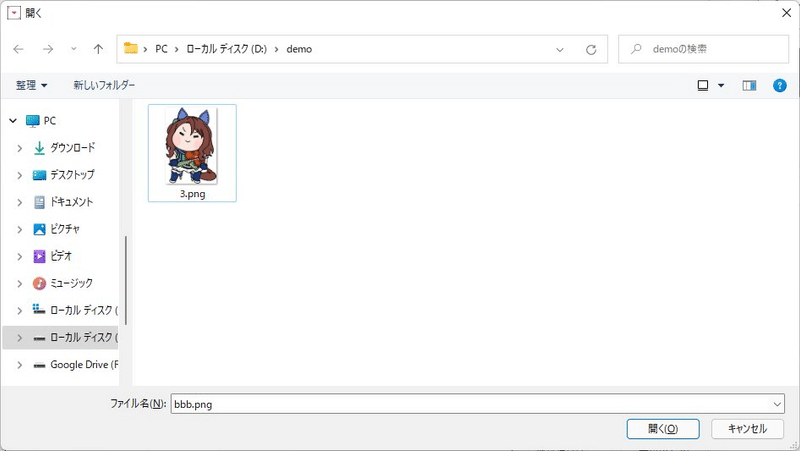Click the dialog title bar app icon
800x451 pixels.
(14, 13)
